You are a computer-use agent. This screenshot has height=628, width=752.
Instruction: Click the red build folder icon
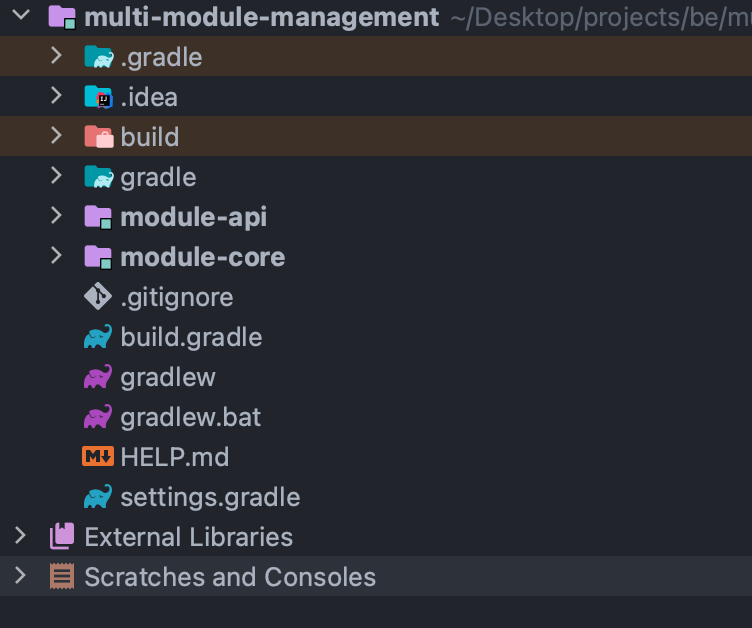point(99,137)
